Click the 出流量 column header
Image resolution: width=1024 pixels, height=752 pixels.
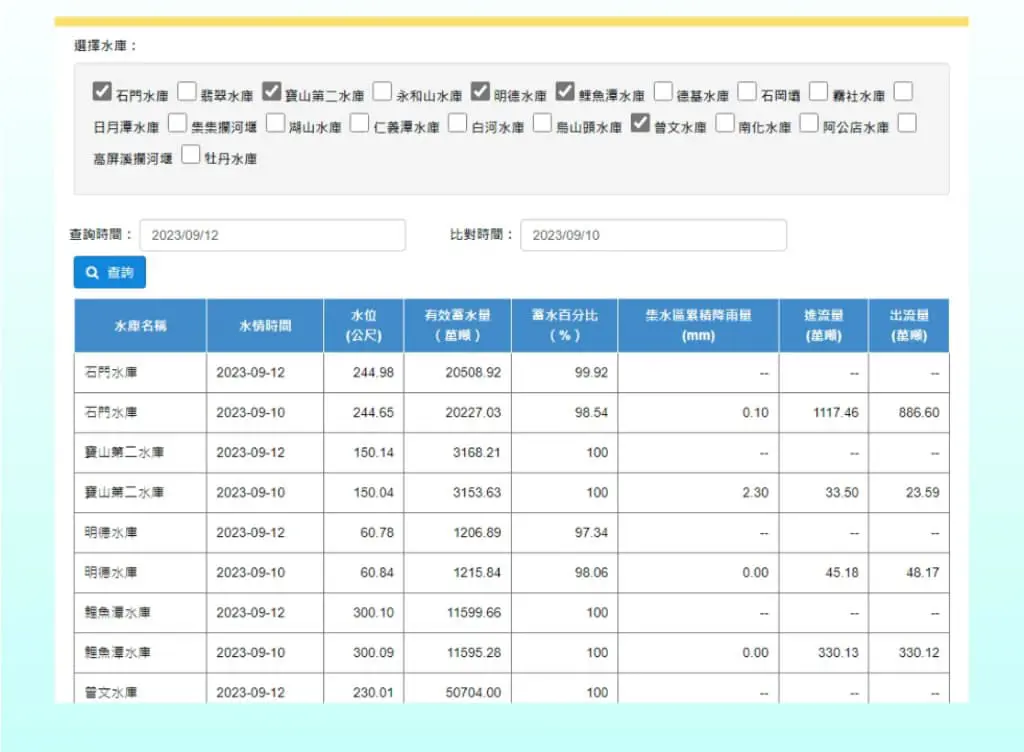[x=909, y=326]
